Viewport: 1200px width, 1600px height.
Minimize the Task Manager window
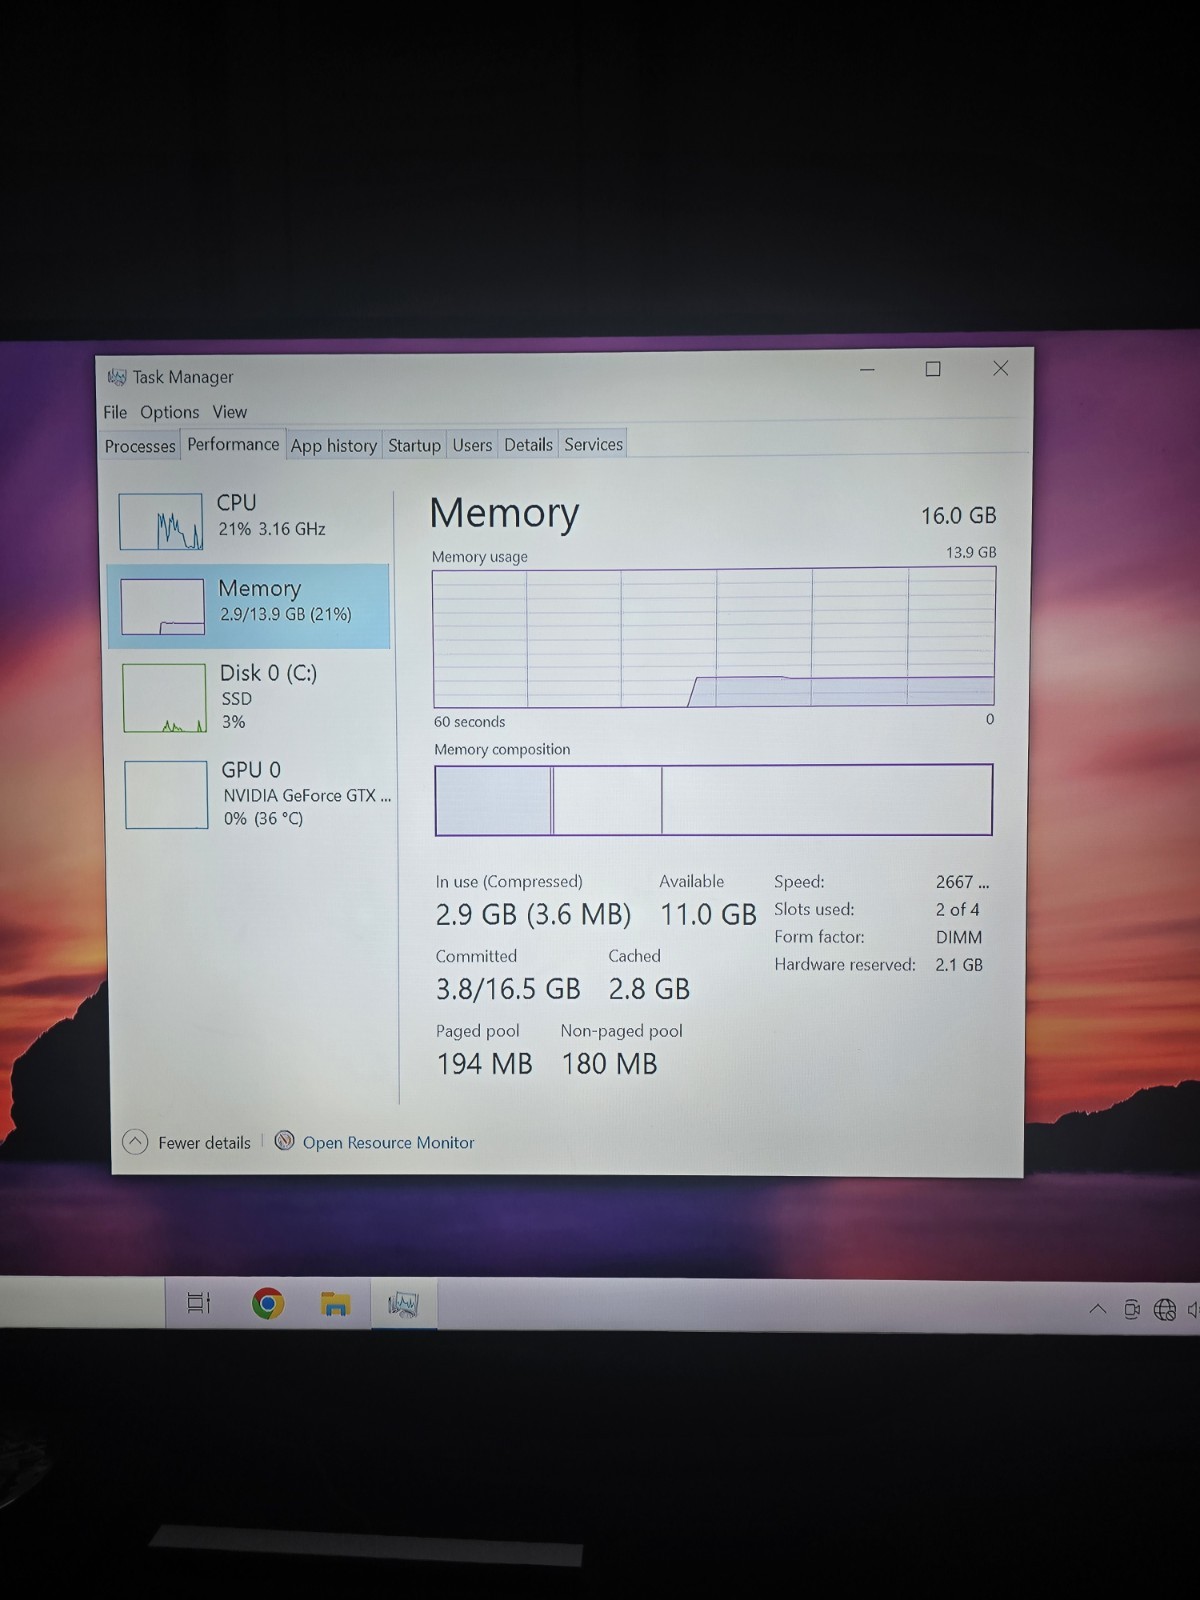point(868,369)
